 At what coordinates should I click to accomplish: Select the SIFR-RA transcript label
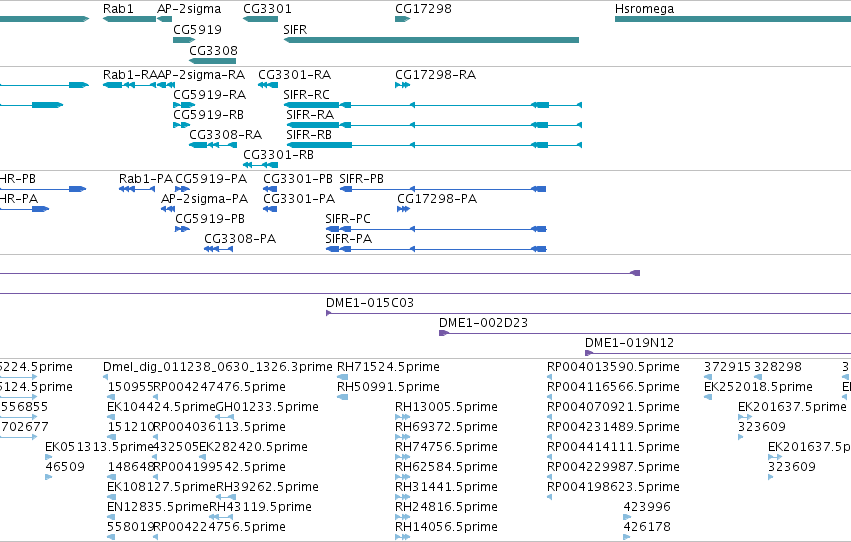point(310,115)
